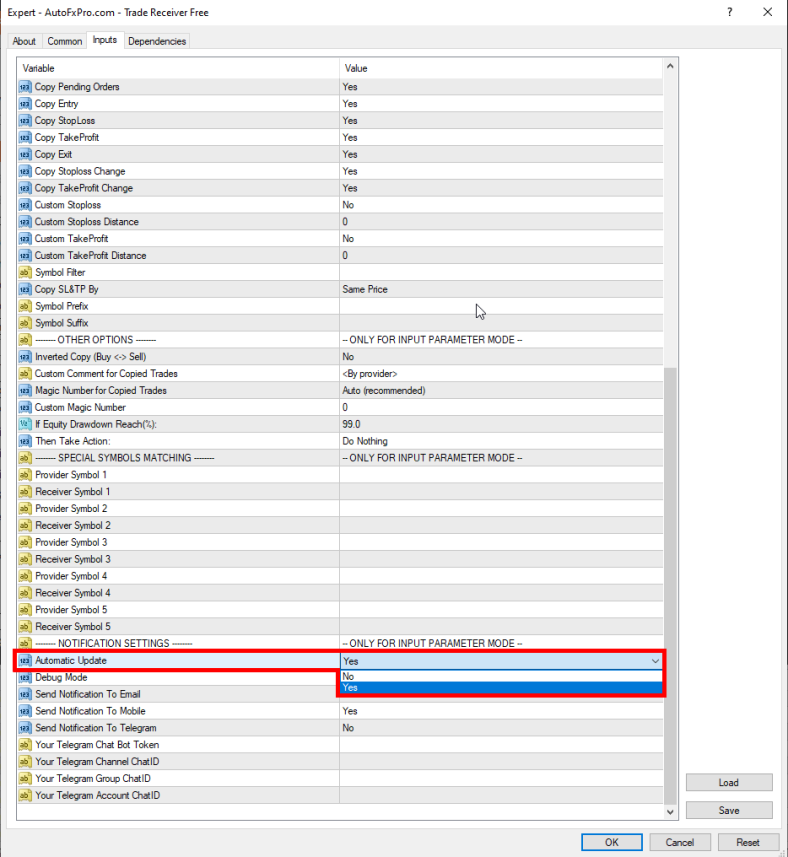Click the icon beside Provider Symbol 1
This screenshot has width=788, height=857.
[x=25, y=474]
